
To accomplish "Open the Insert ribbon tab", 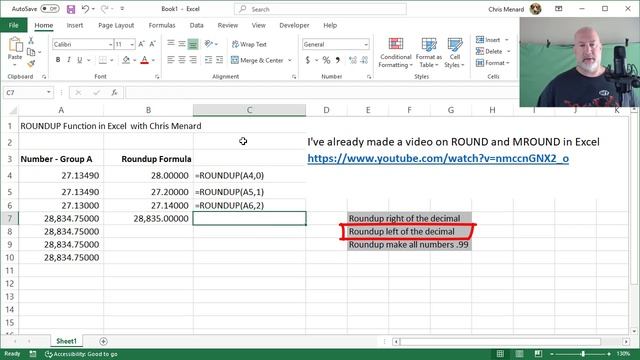I will 75,25.
